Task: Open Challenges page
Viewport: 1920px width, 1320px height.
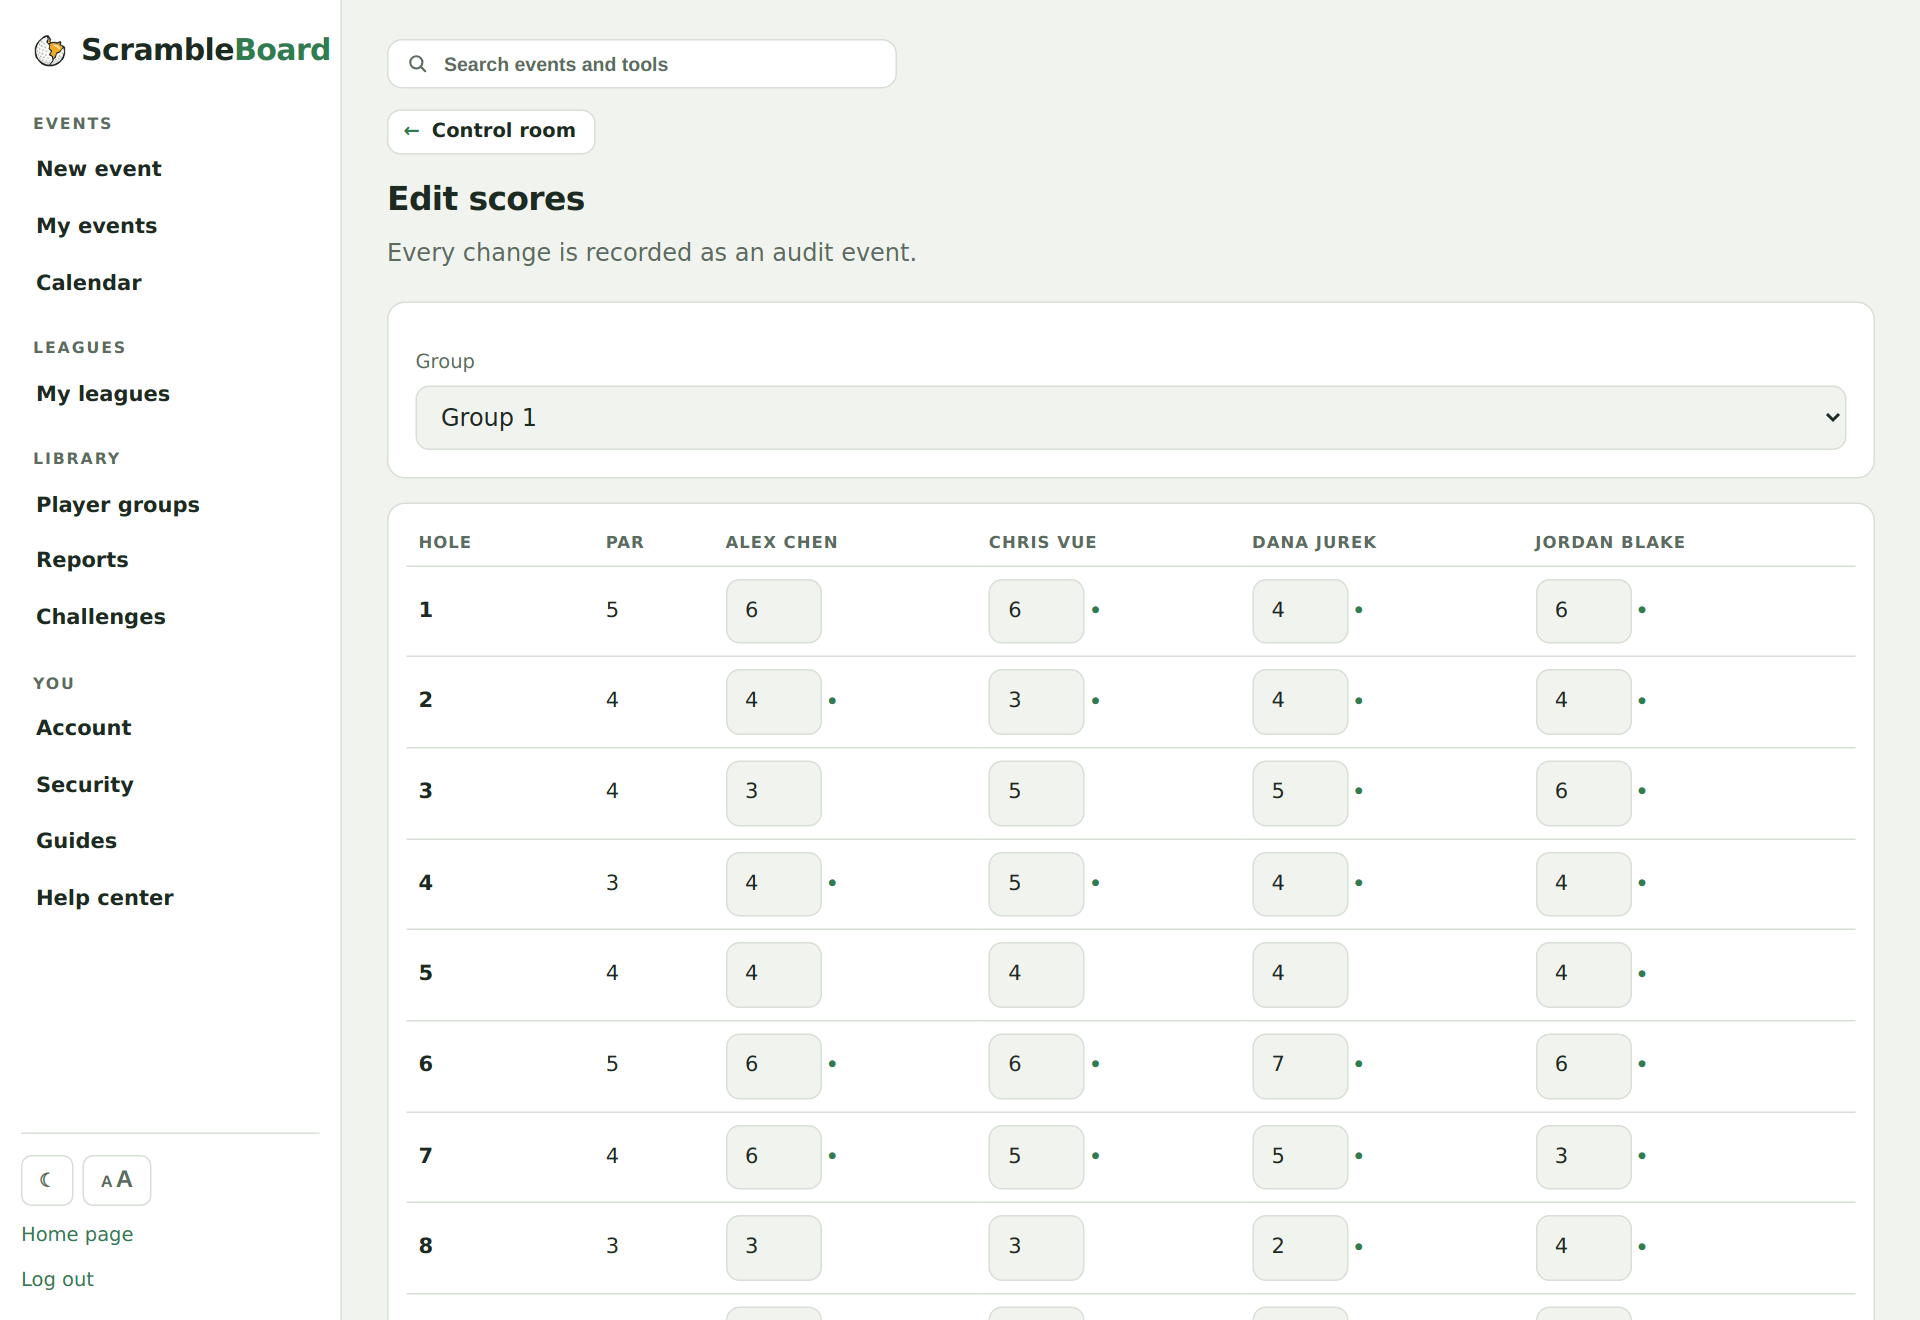Action: (x=101, y=617)
